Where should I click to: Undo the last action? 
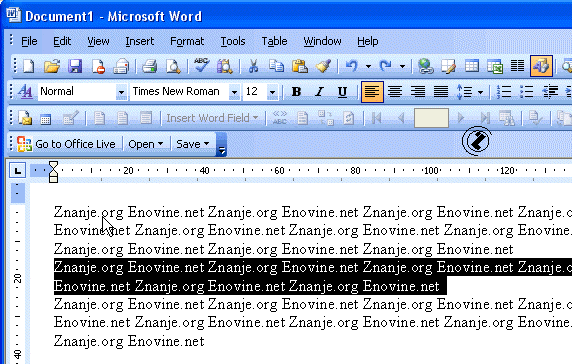click(352, 66)
